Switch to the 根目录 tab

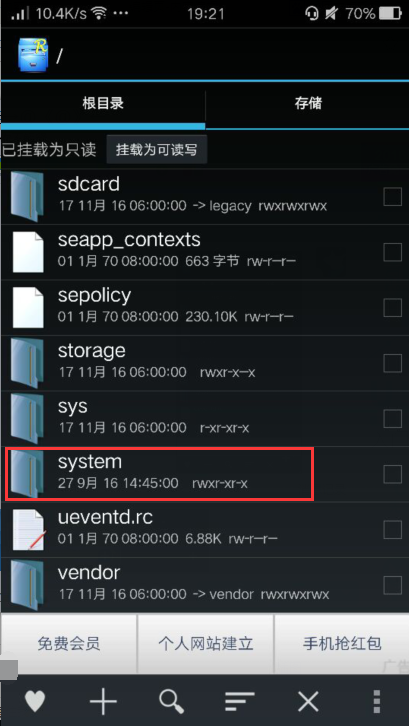(103, 103)
